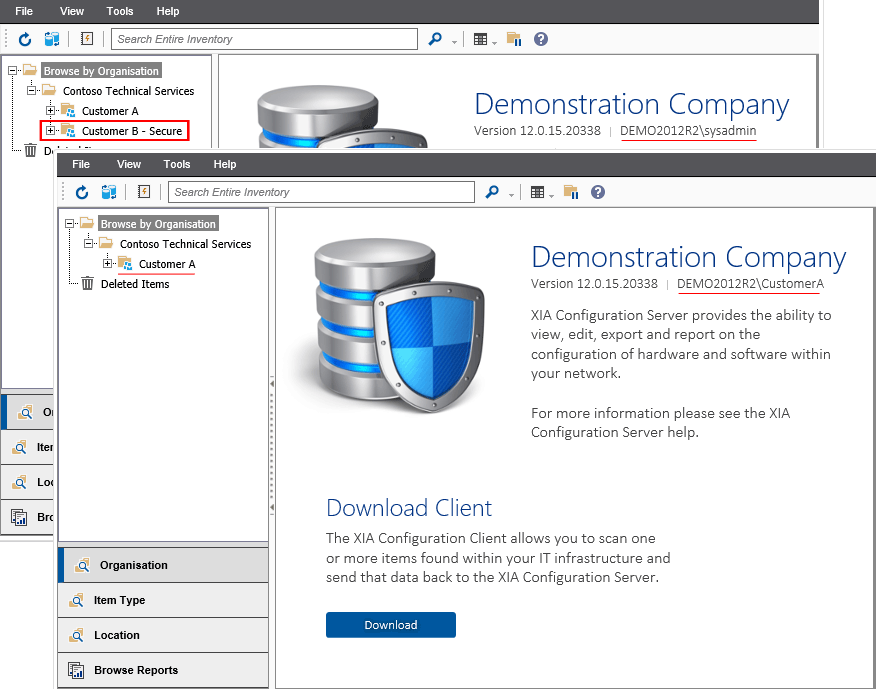Collapse Browse by Organisation node, front window

pos(70,224)
